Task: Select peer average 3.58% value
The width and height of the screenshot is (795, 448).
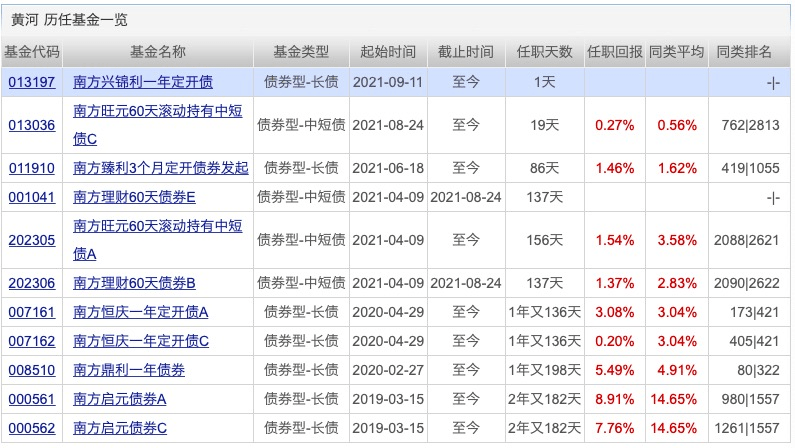Action: pos(677,240)
